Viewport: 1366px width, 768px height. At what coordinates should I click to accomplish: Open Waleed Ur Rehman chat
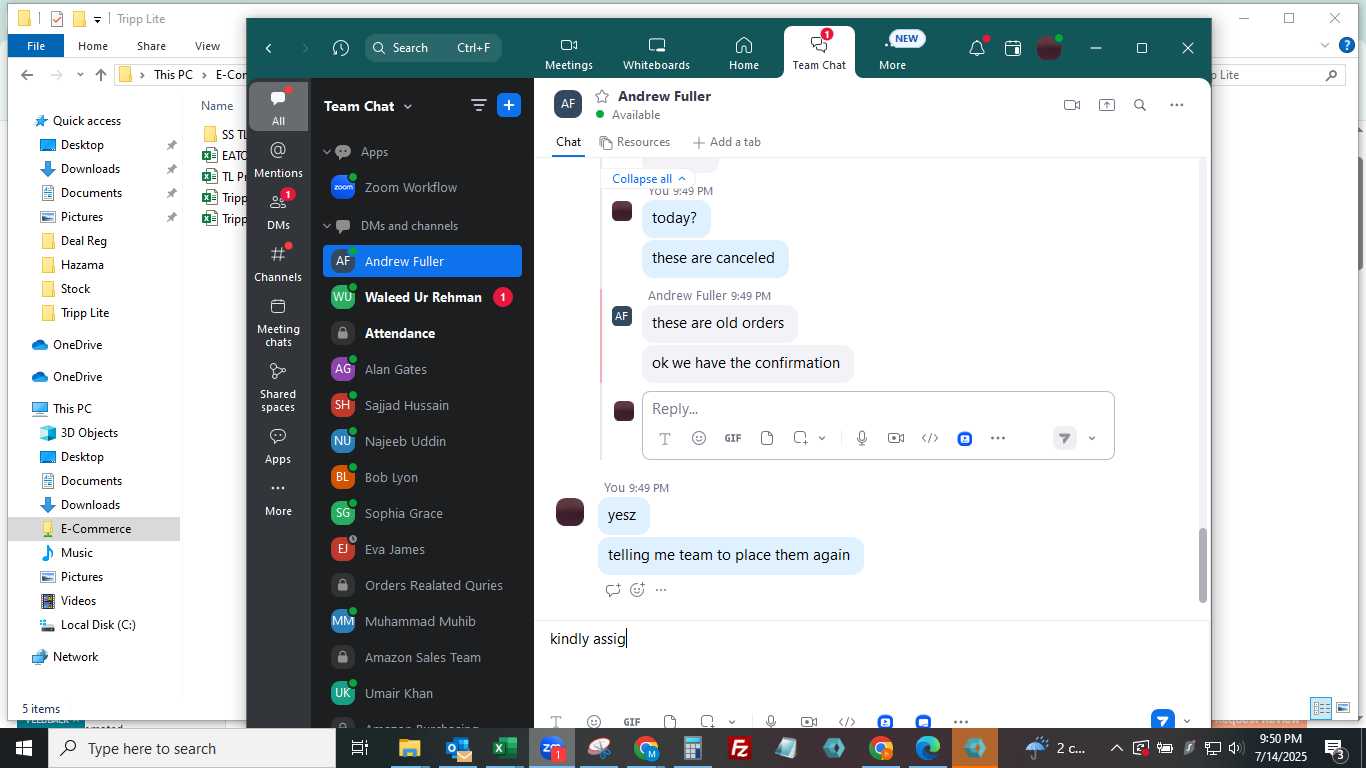point(422,297)
